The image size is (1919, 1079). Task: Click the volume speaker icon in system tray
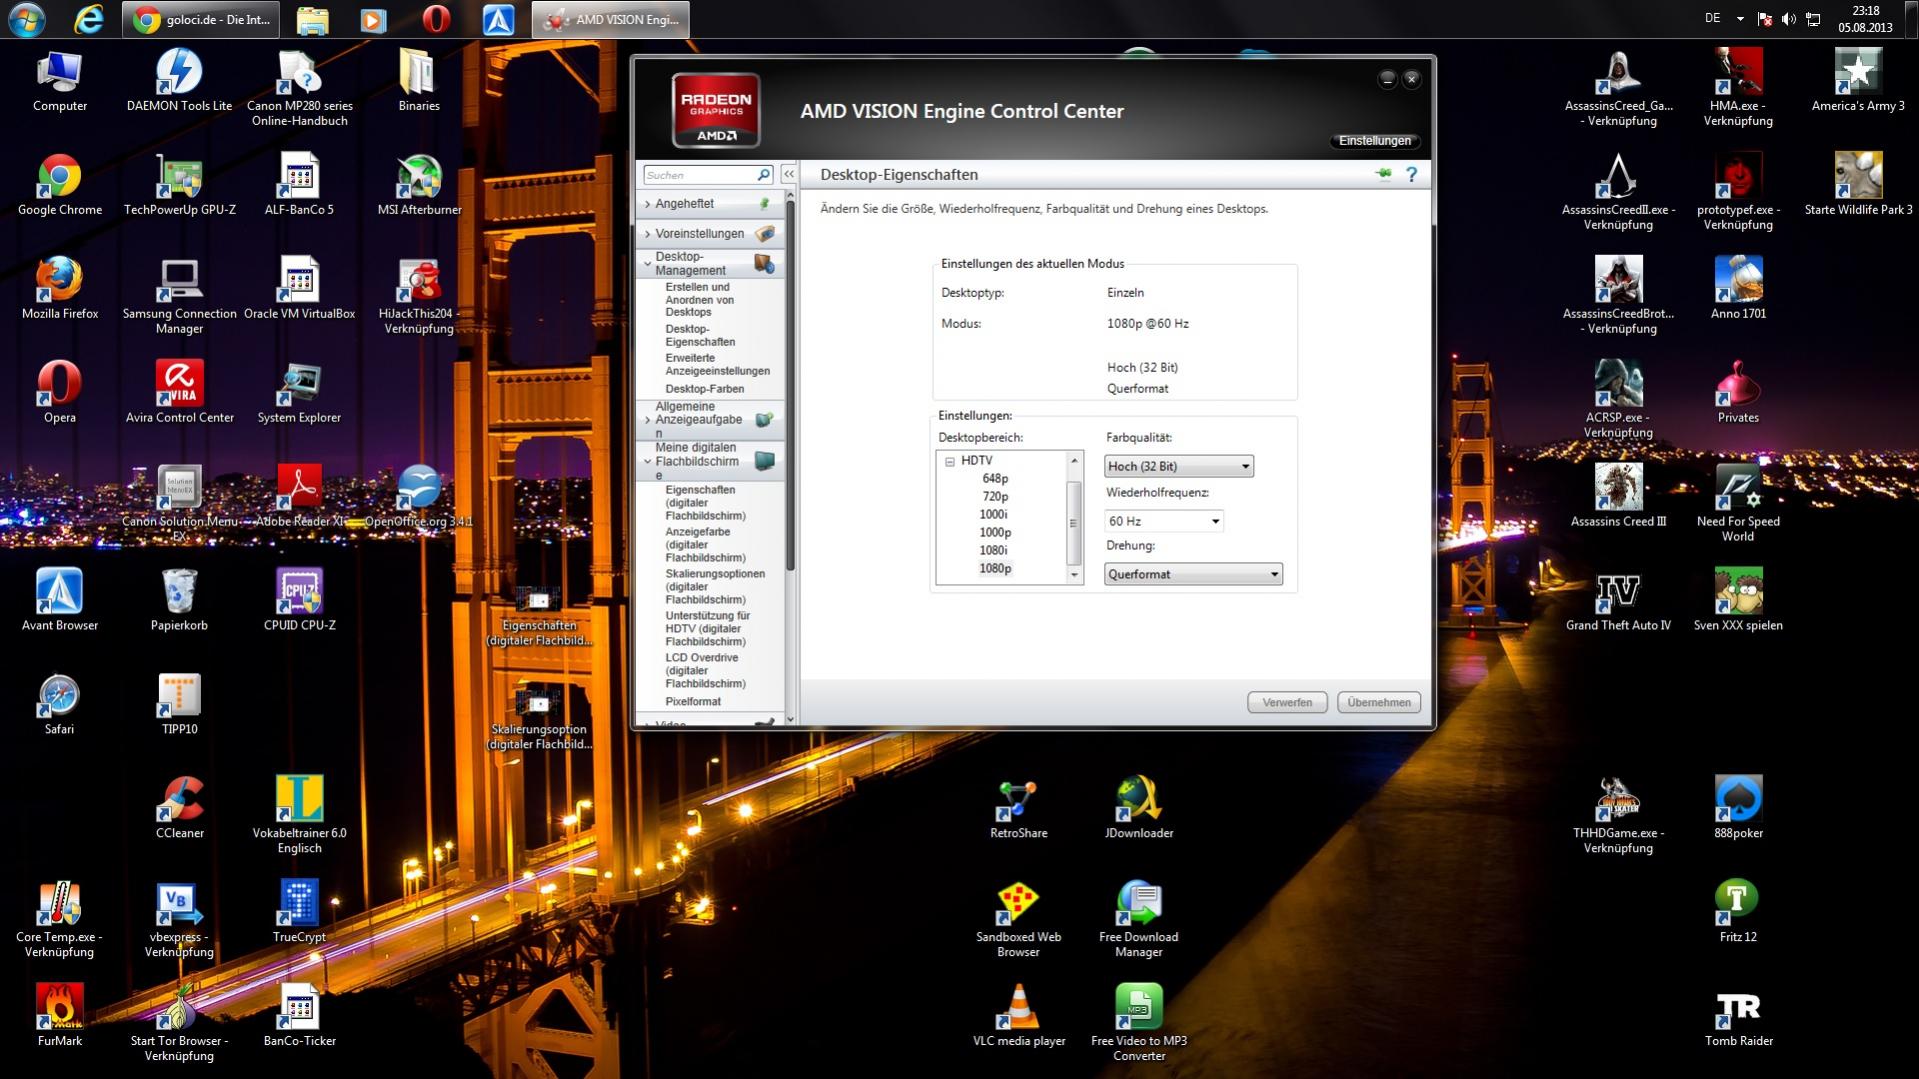pyautogui.click(x=1789, y=19)
